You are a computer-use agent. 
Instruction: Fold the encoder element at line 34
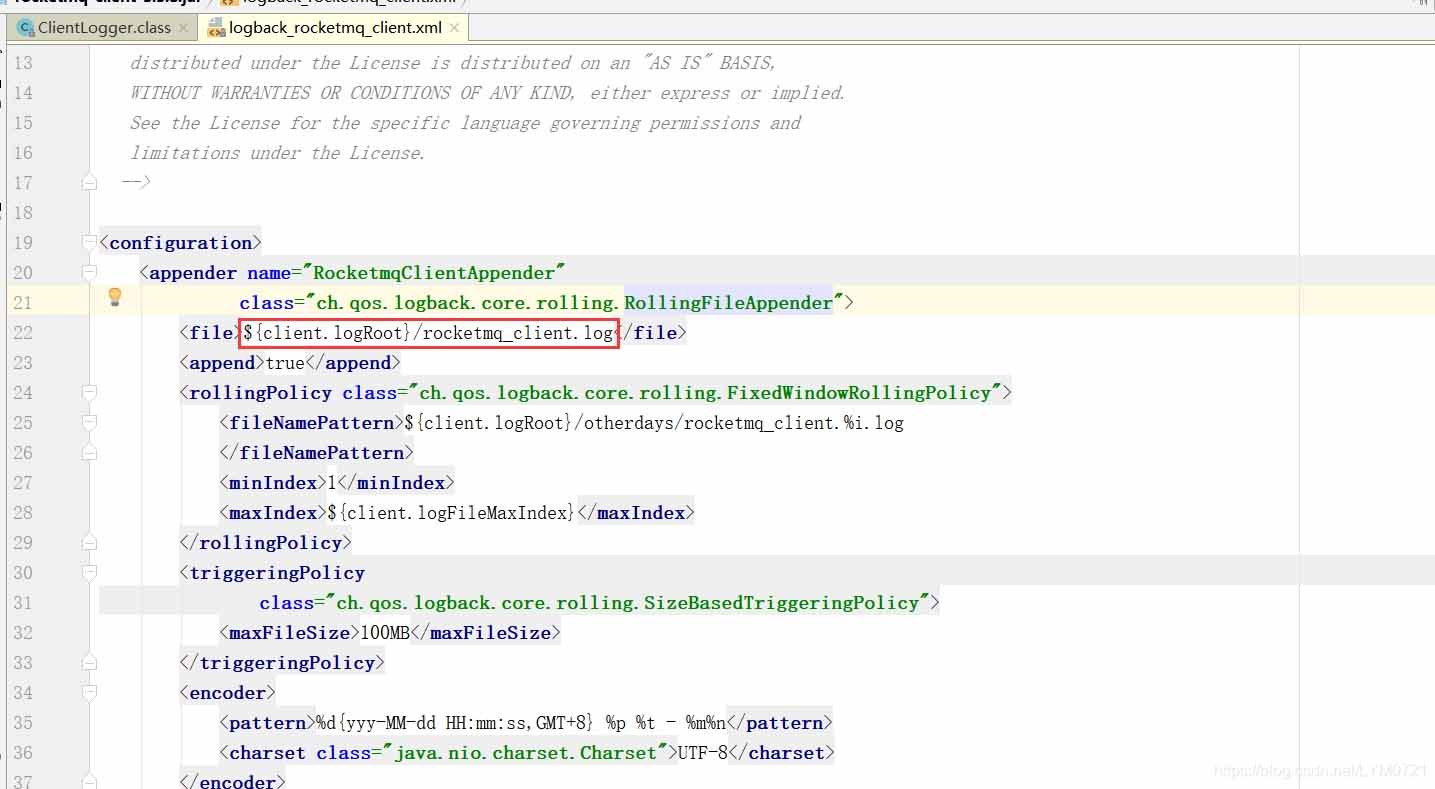pos(89,693)
